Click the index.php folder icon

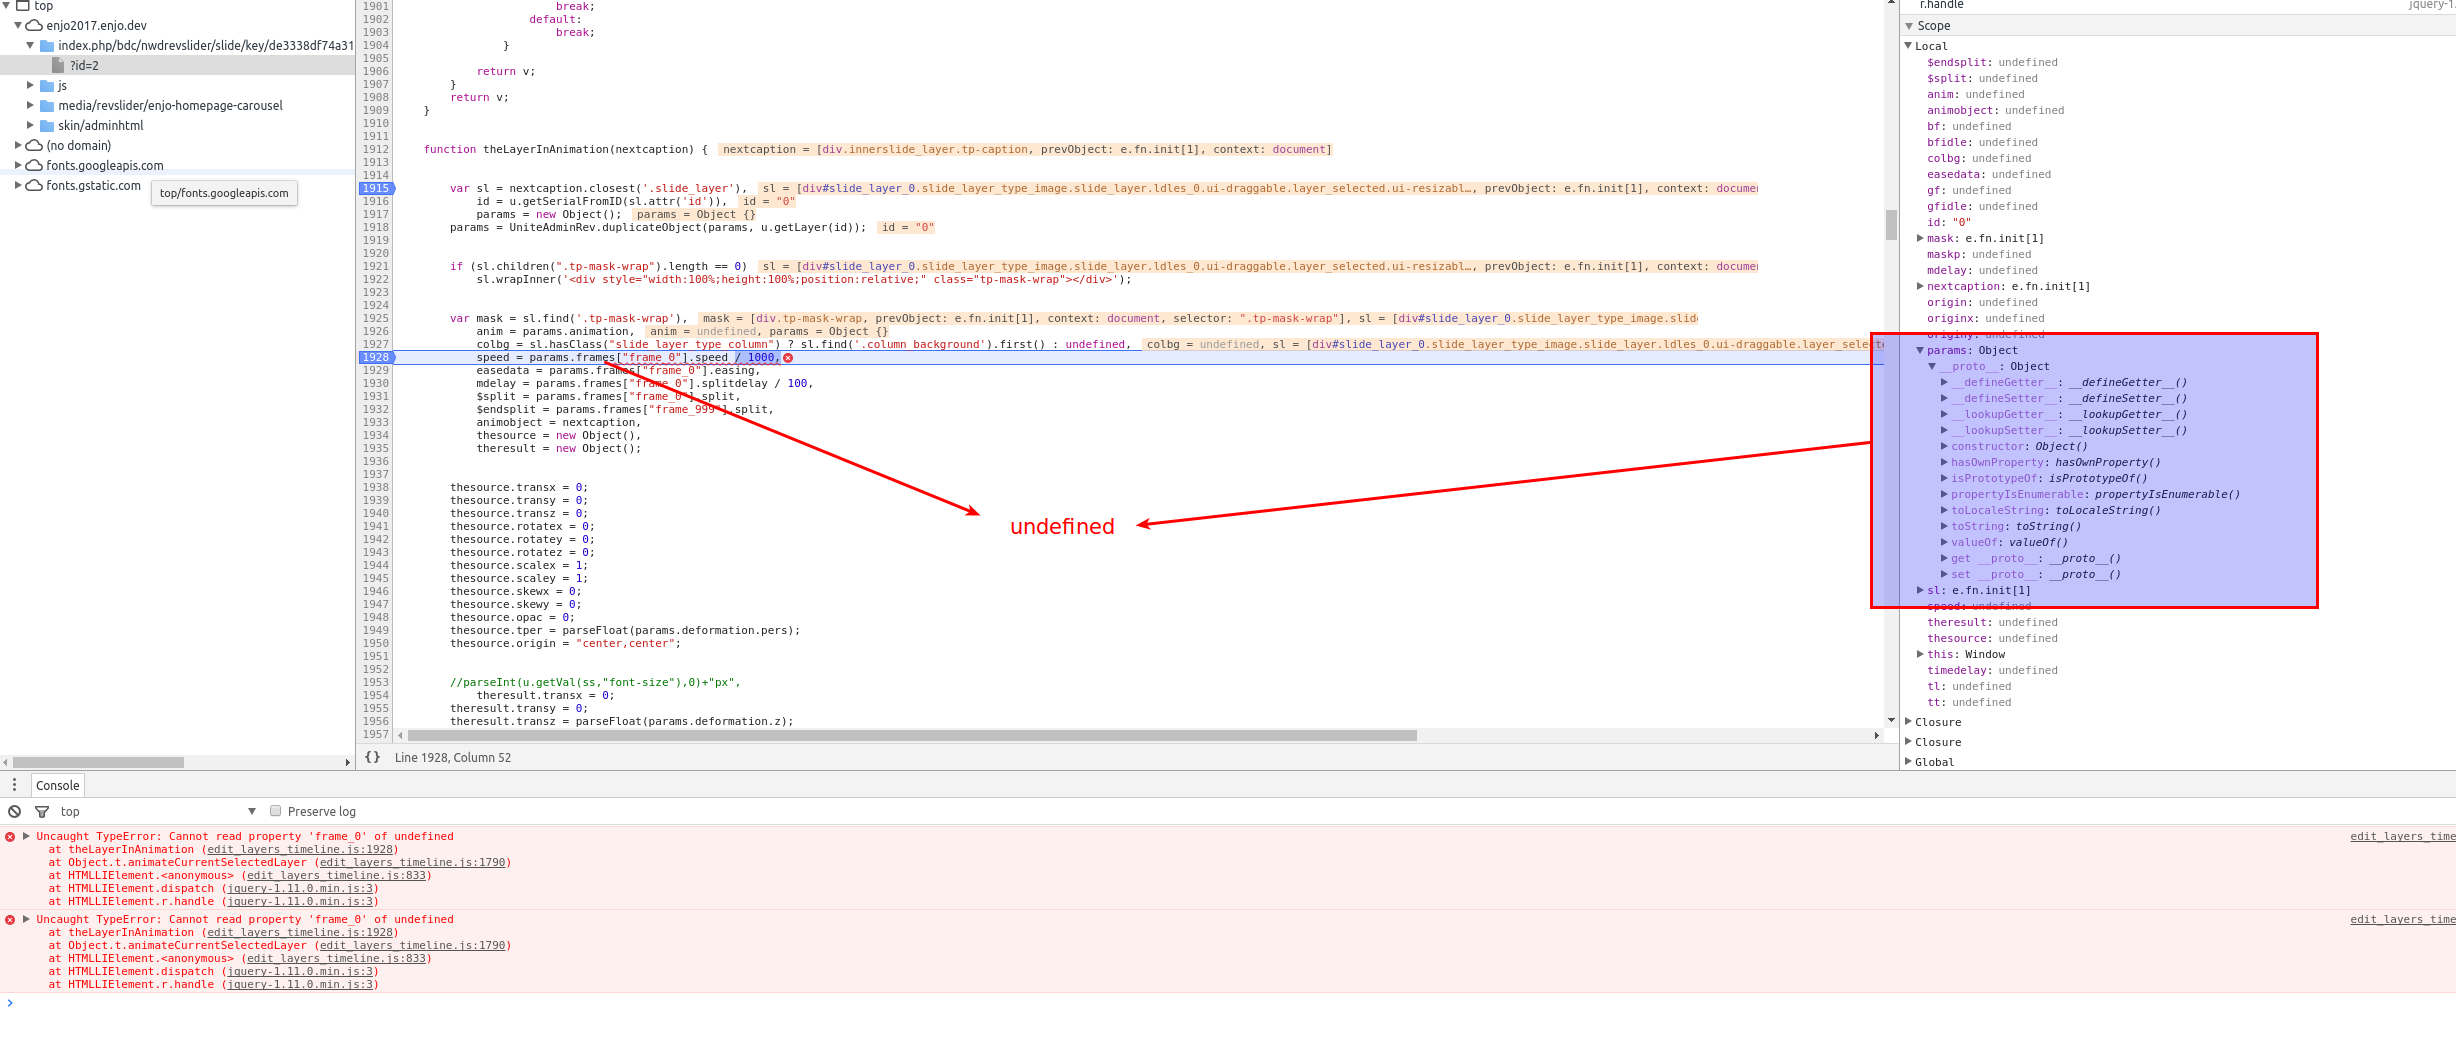(47, 45)
